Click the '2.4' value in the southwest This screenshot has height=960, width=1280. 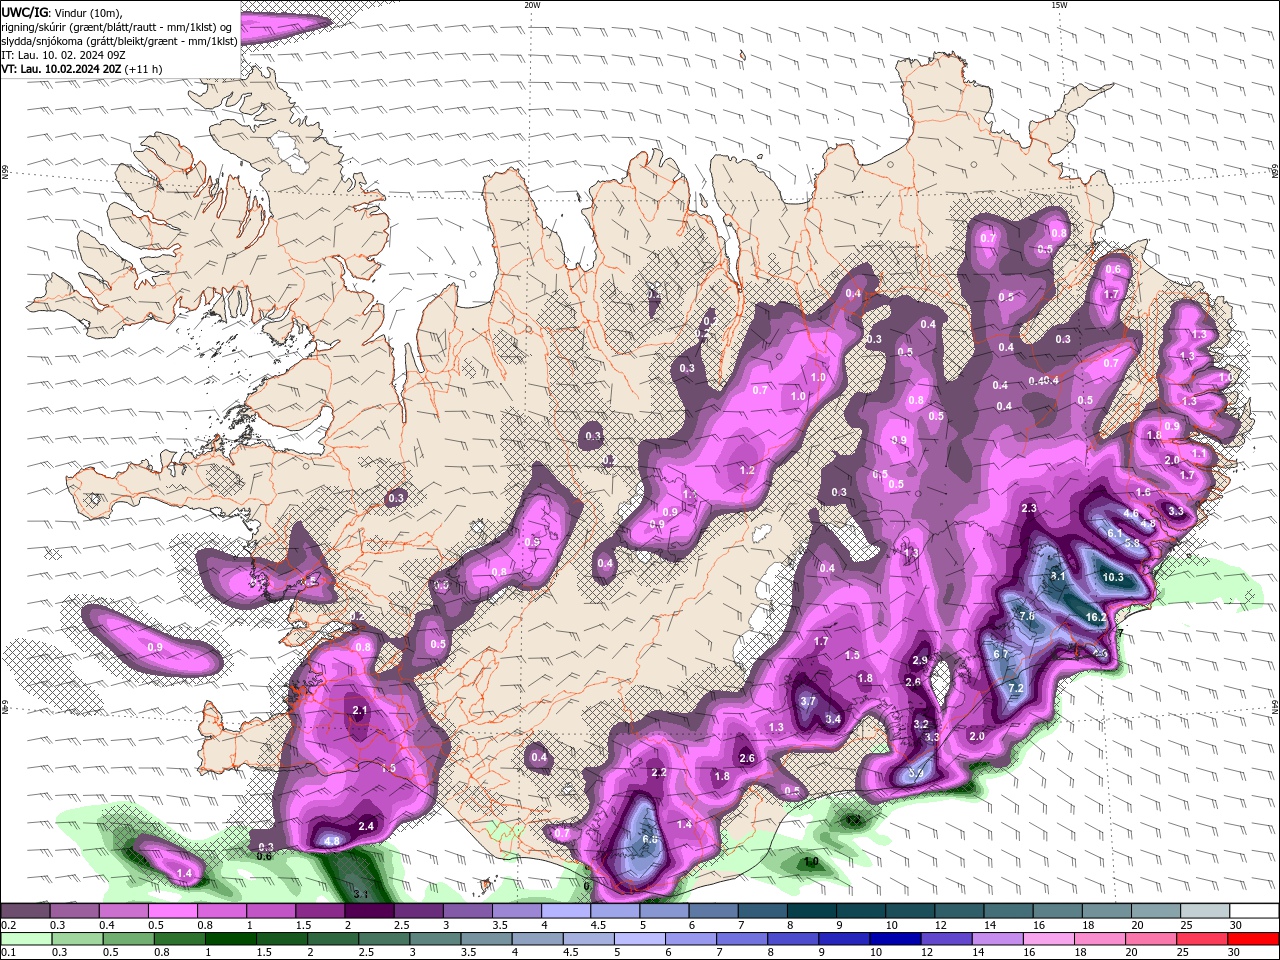pyautogui.click(x=366, y=826)
